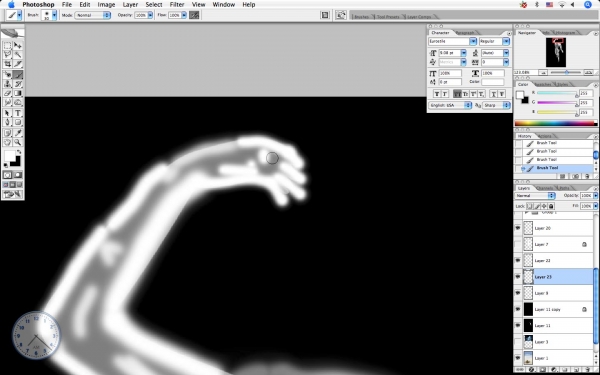
Task: Select the Magic Wand tool
Action: pyautogui.click(x=18, y=55)
